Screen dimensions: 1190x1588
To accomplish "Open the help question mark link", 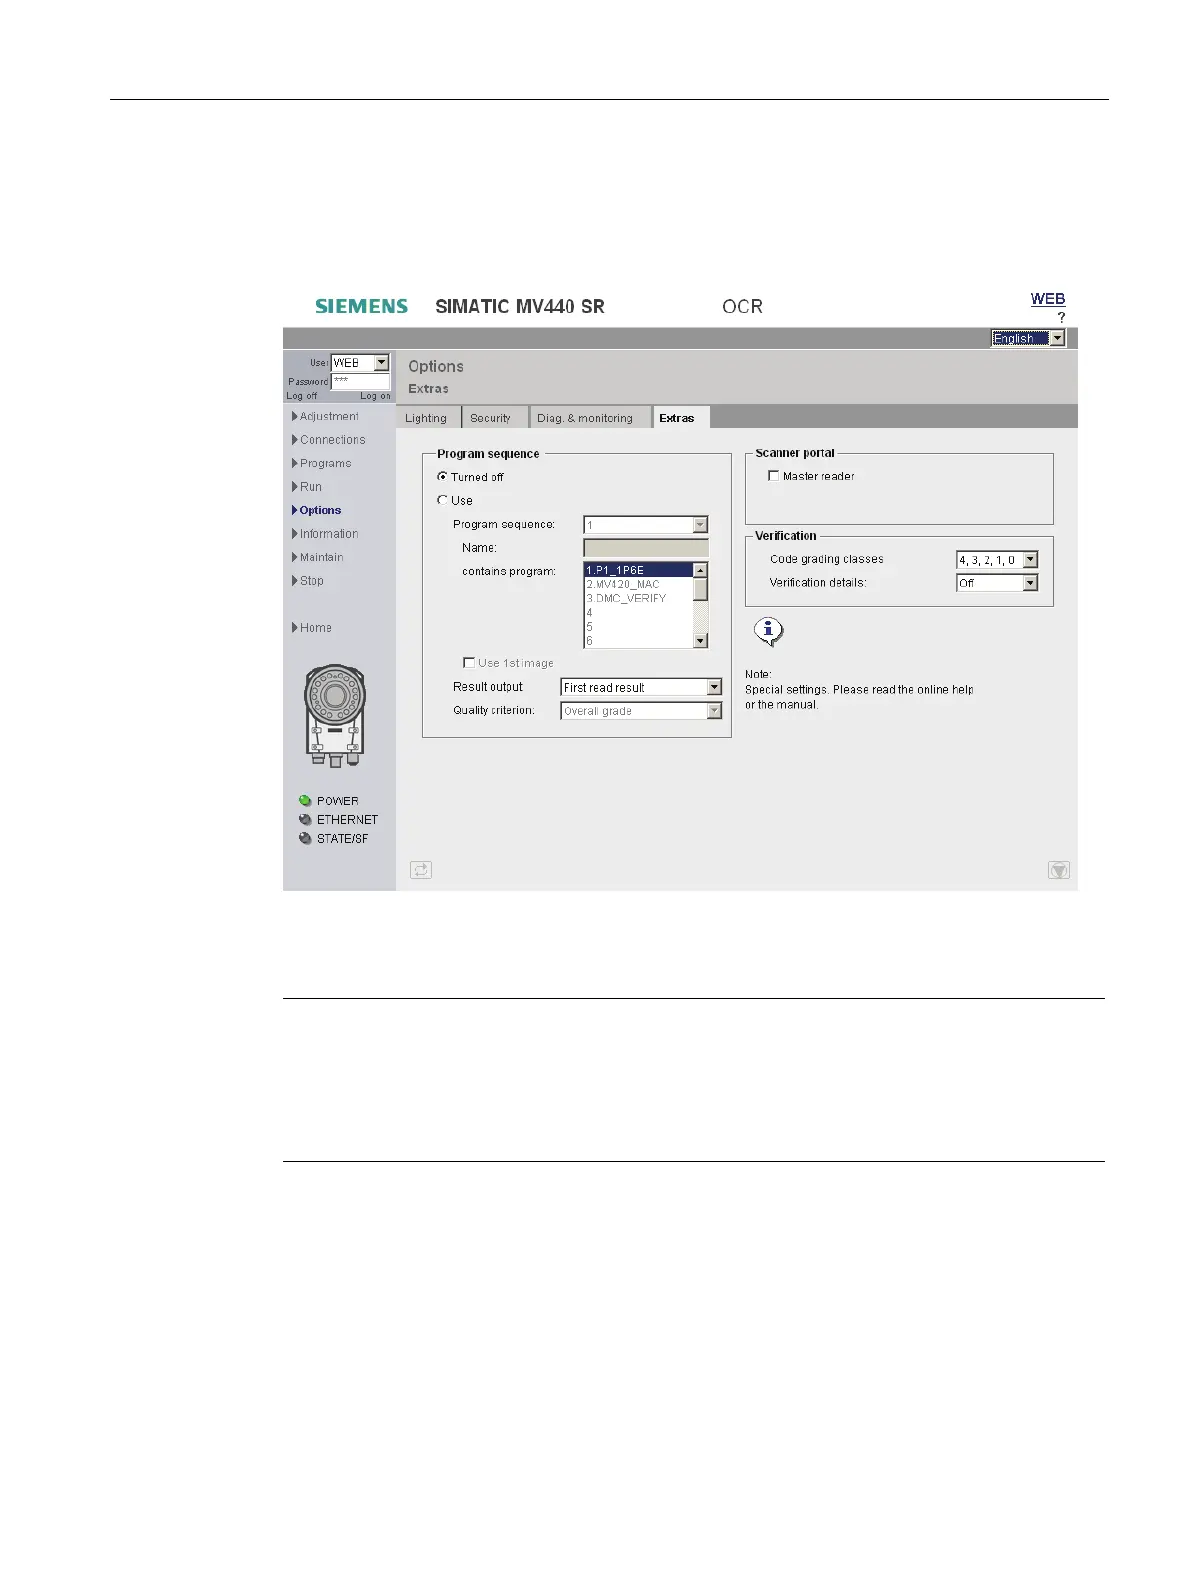I will pos(1061,317).
